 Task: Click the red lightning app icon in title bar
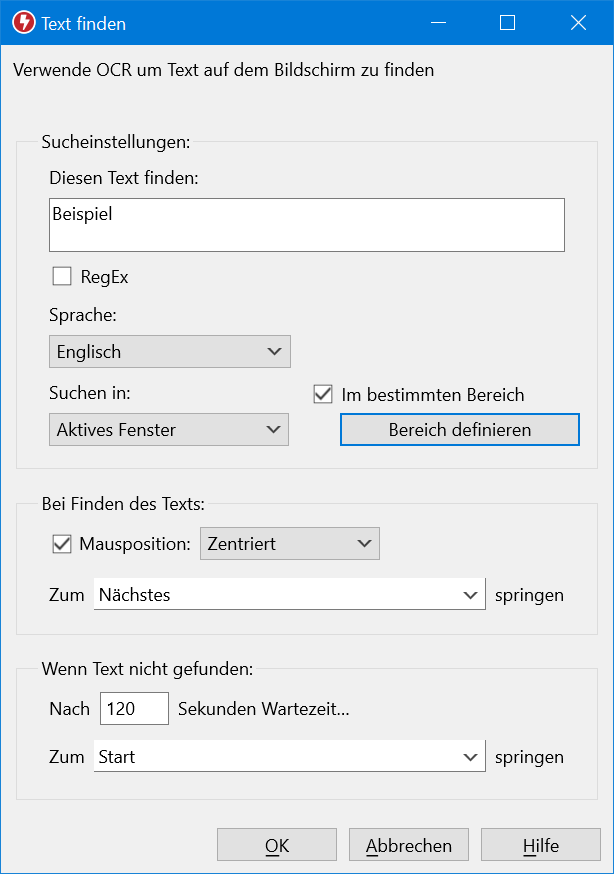tap(23, 23)
